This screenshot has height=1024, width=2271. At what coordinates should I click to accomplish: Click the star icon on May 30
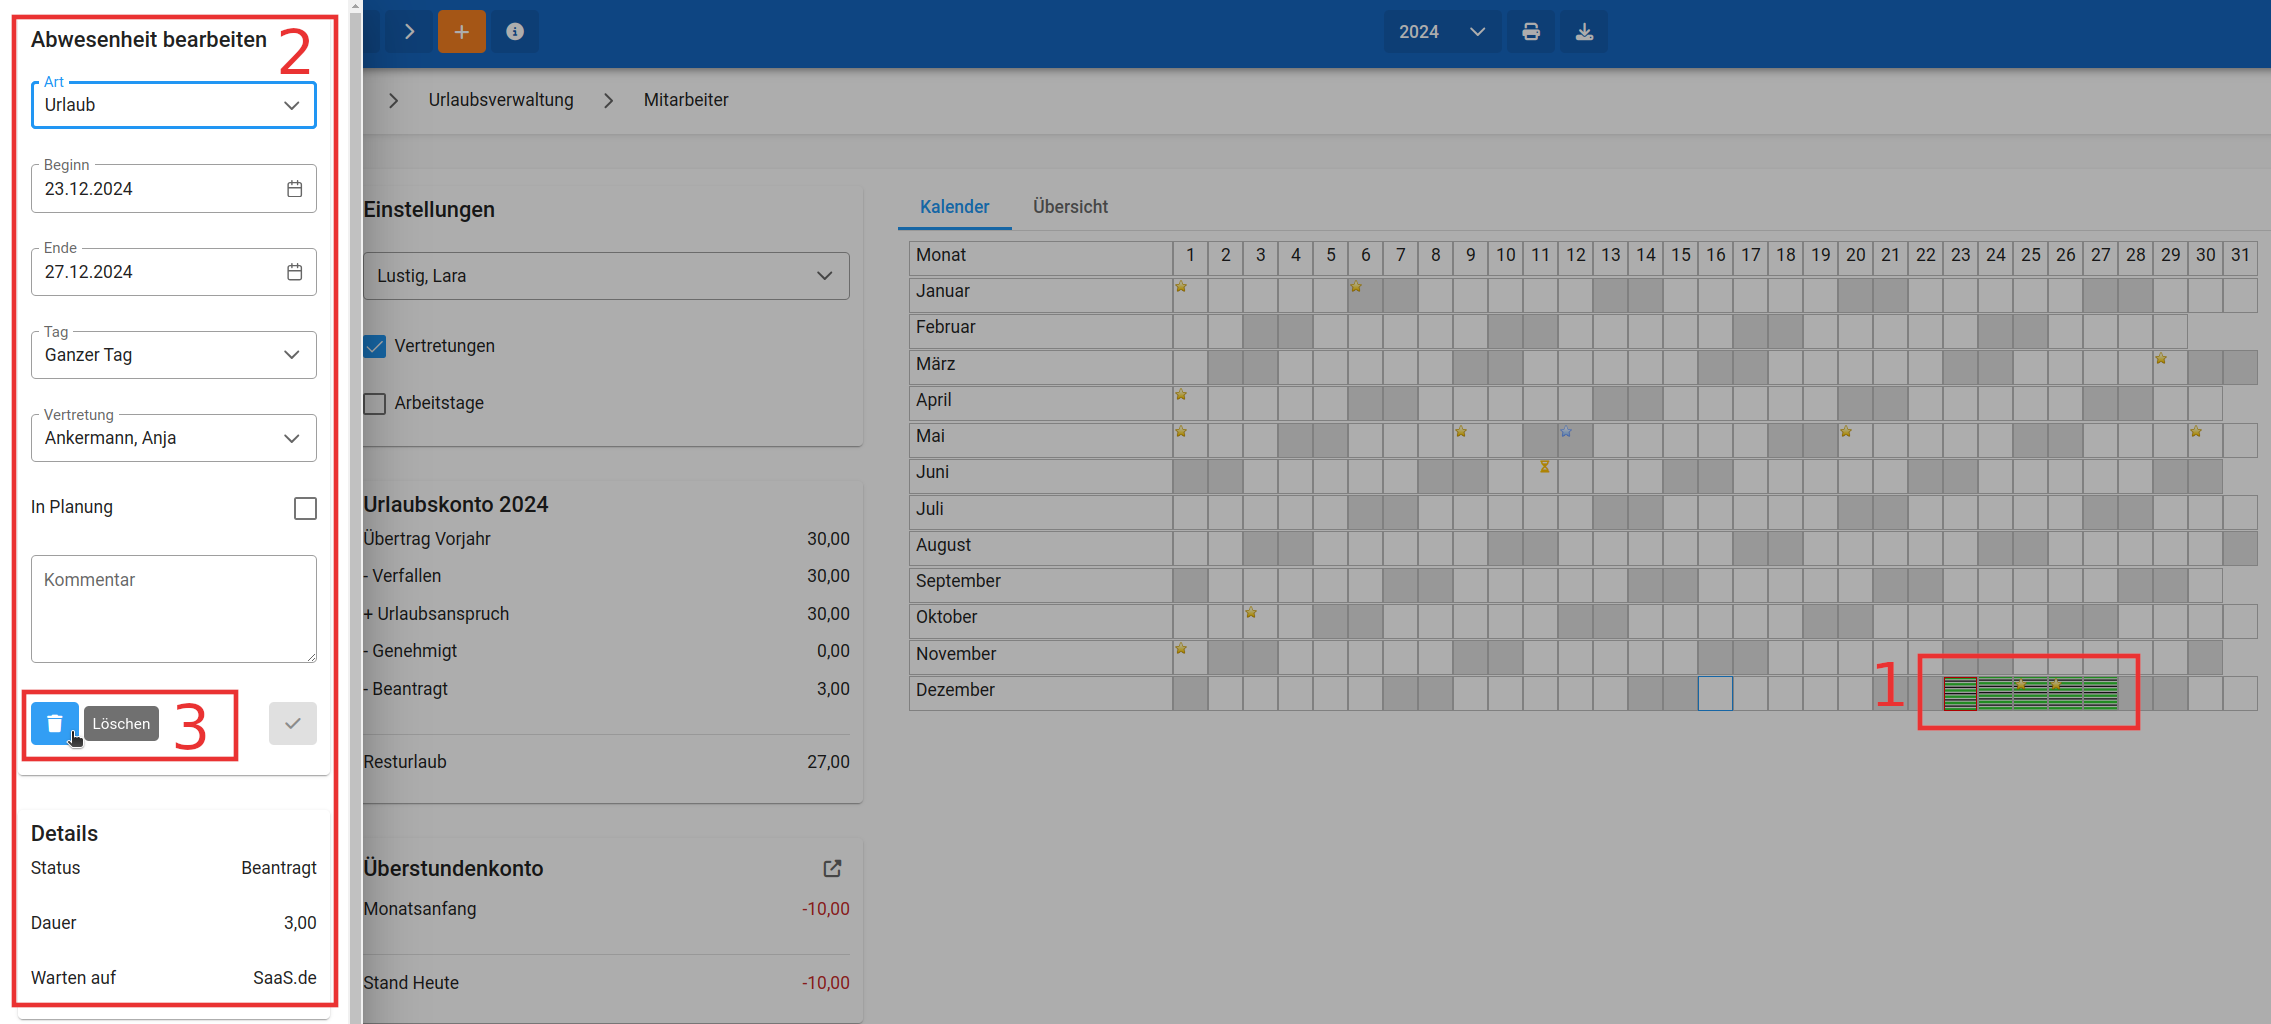click(x=2196, y=432)
